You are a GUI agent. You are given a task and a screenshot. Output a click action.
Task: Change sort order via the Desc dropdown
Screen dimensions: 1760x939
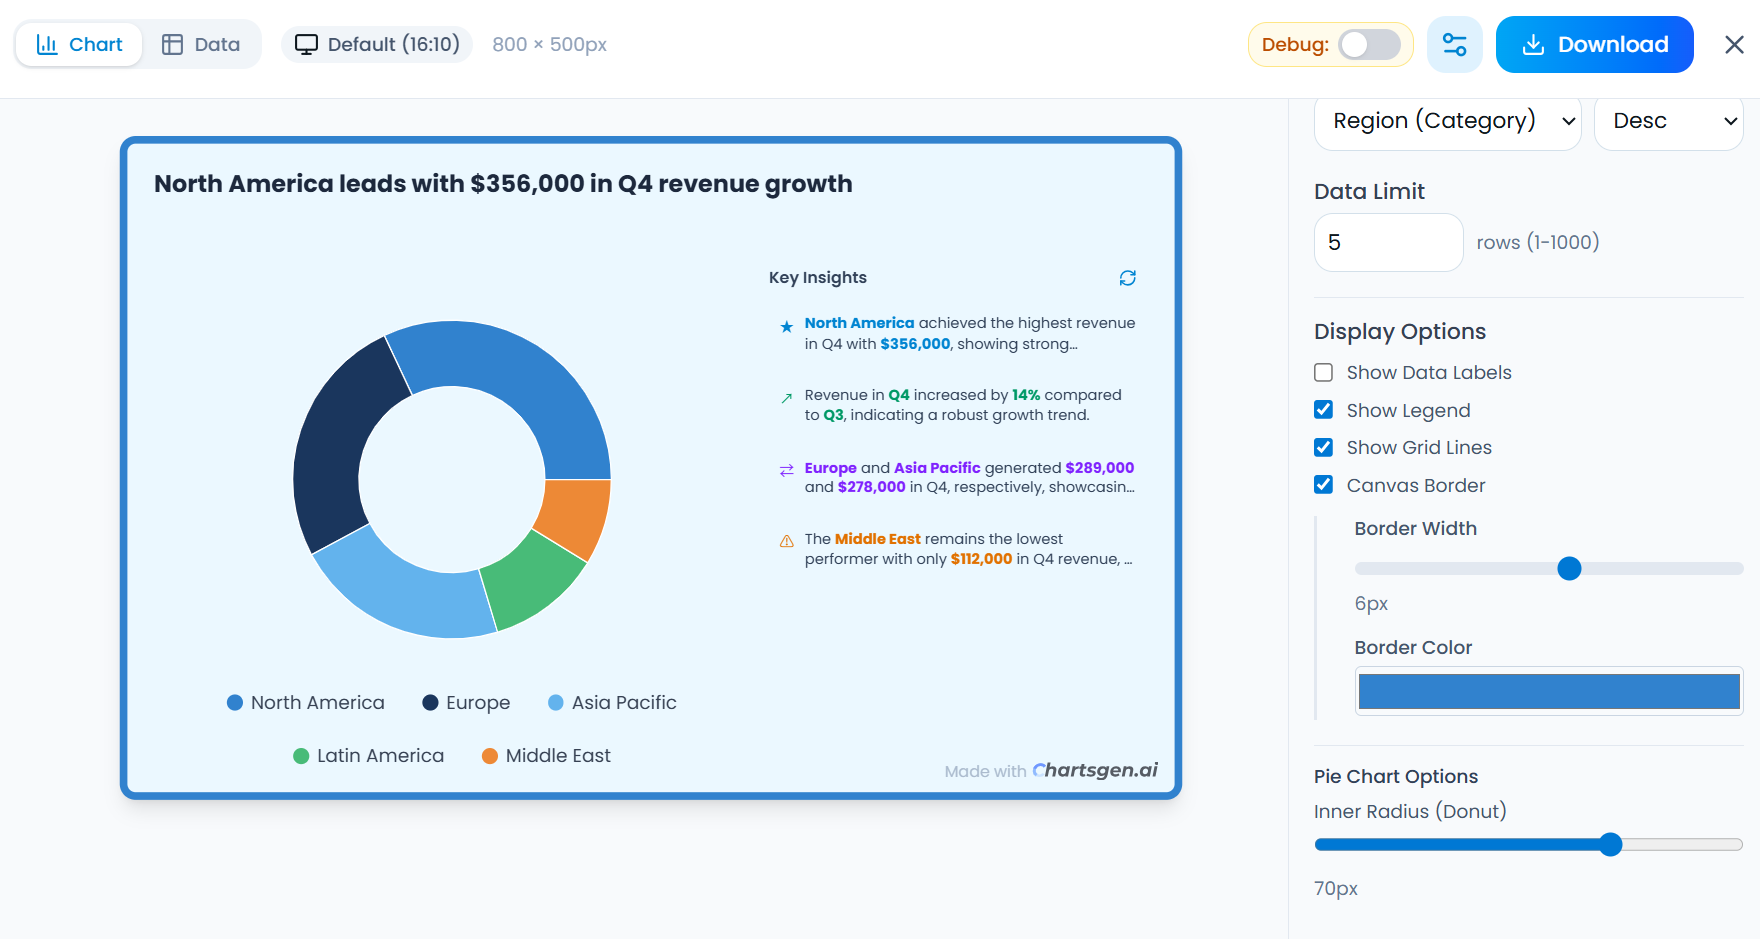pyautogui.click(x=1668, y=120)
